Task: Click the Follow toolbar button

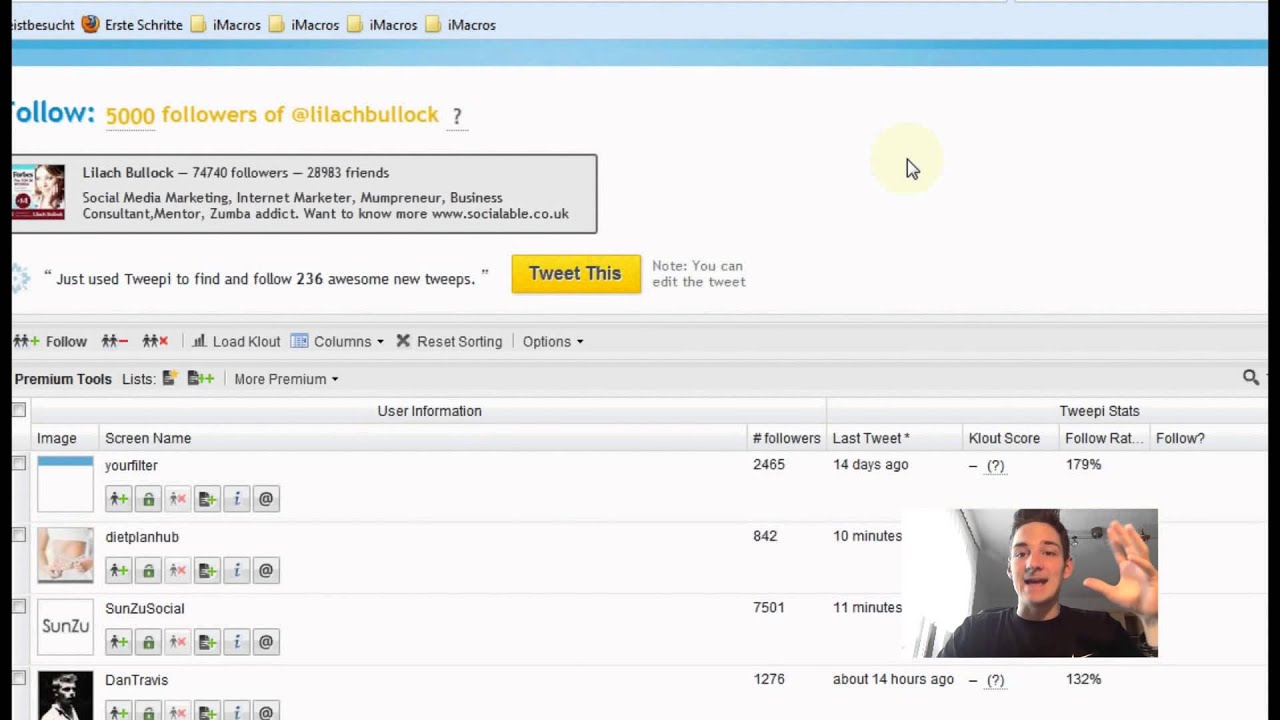Action: coord(51,341)
